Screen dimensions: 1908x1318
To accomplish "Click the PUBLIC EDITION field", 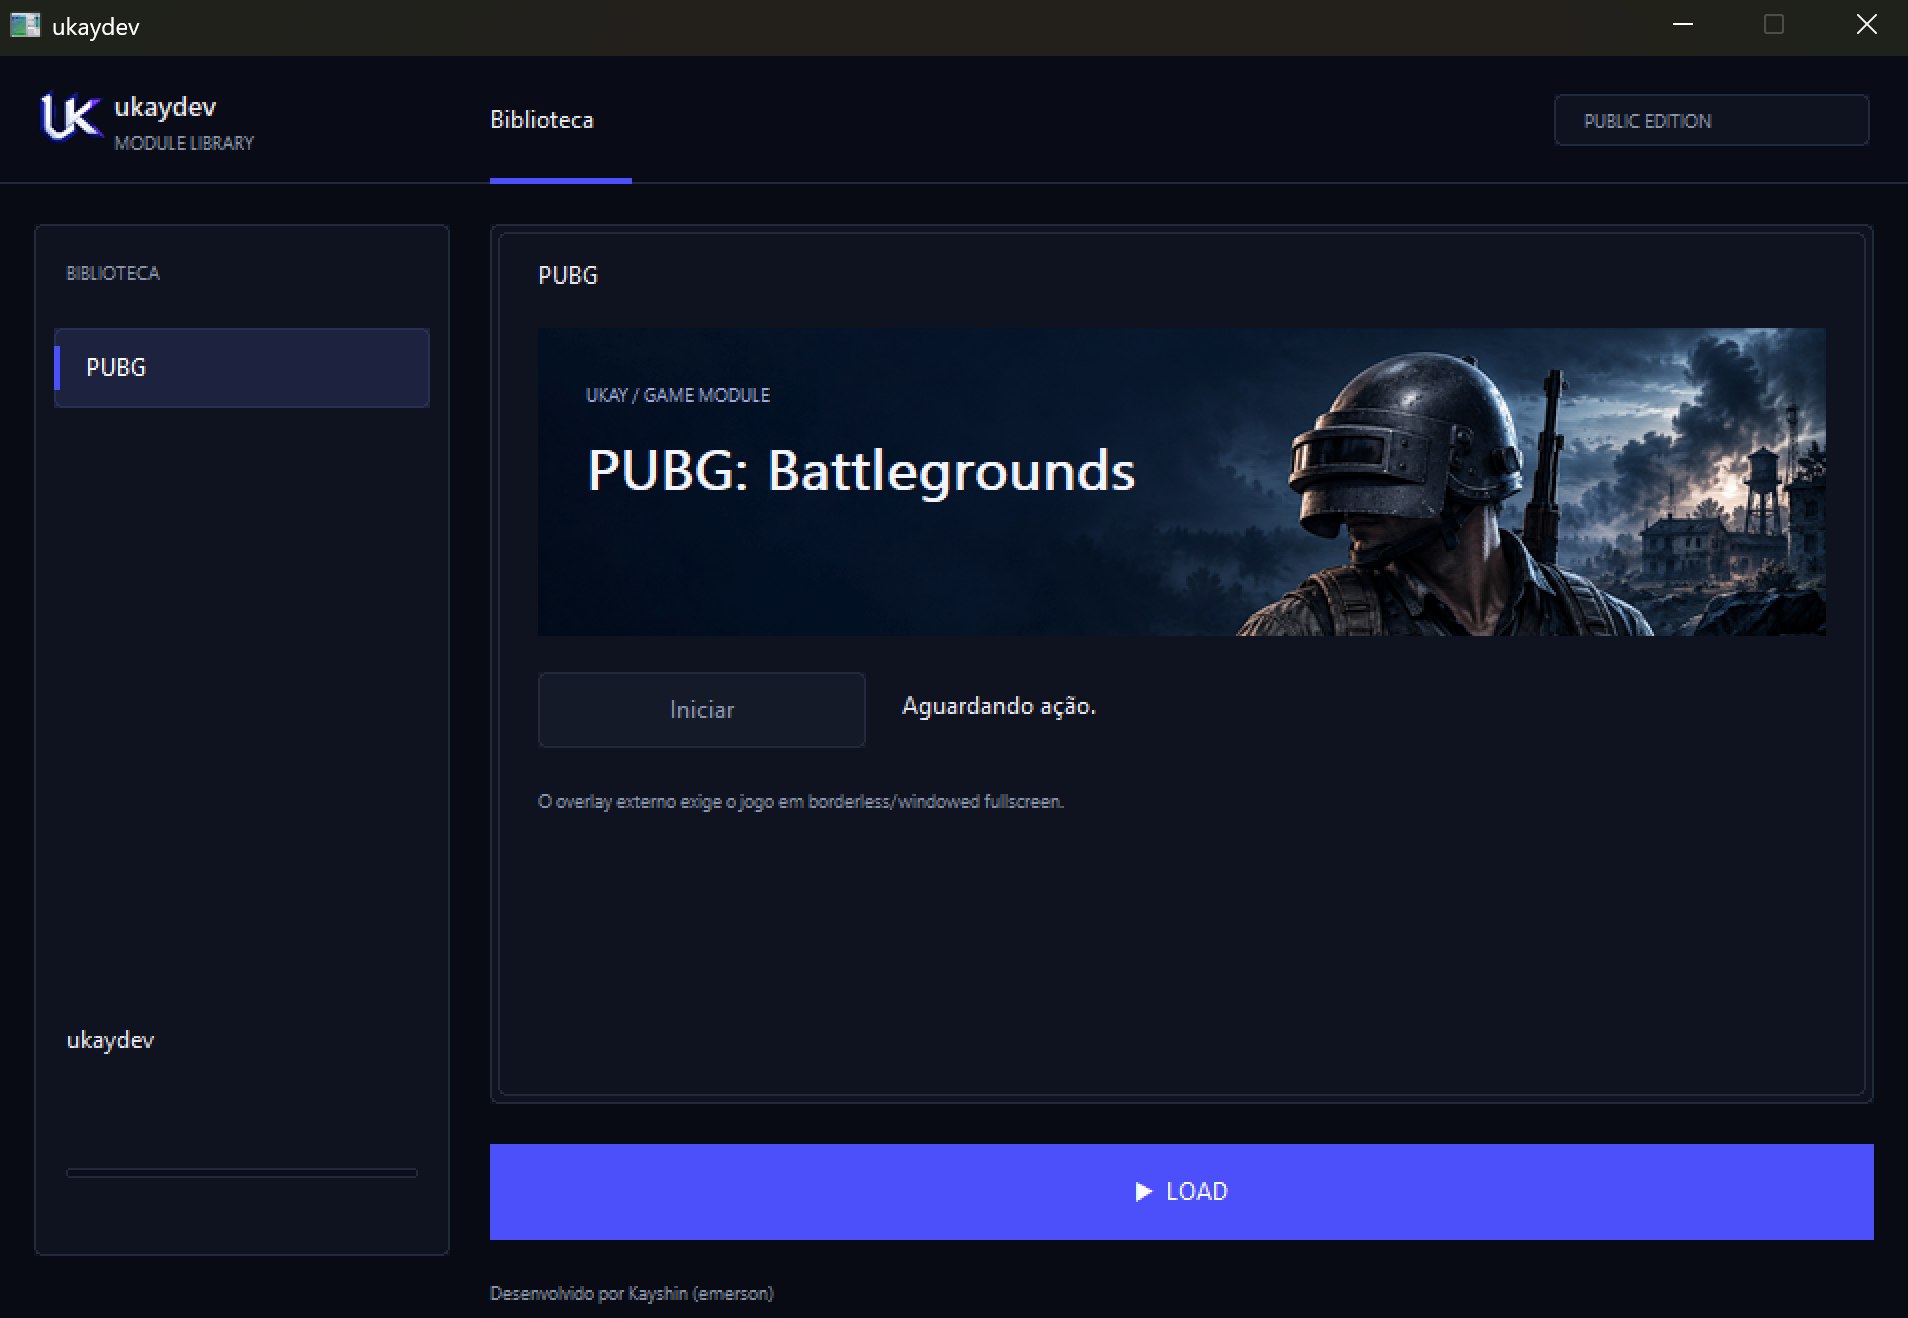I will tap(1711, 120).
